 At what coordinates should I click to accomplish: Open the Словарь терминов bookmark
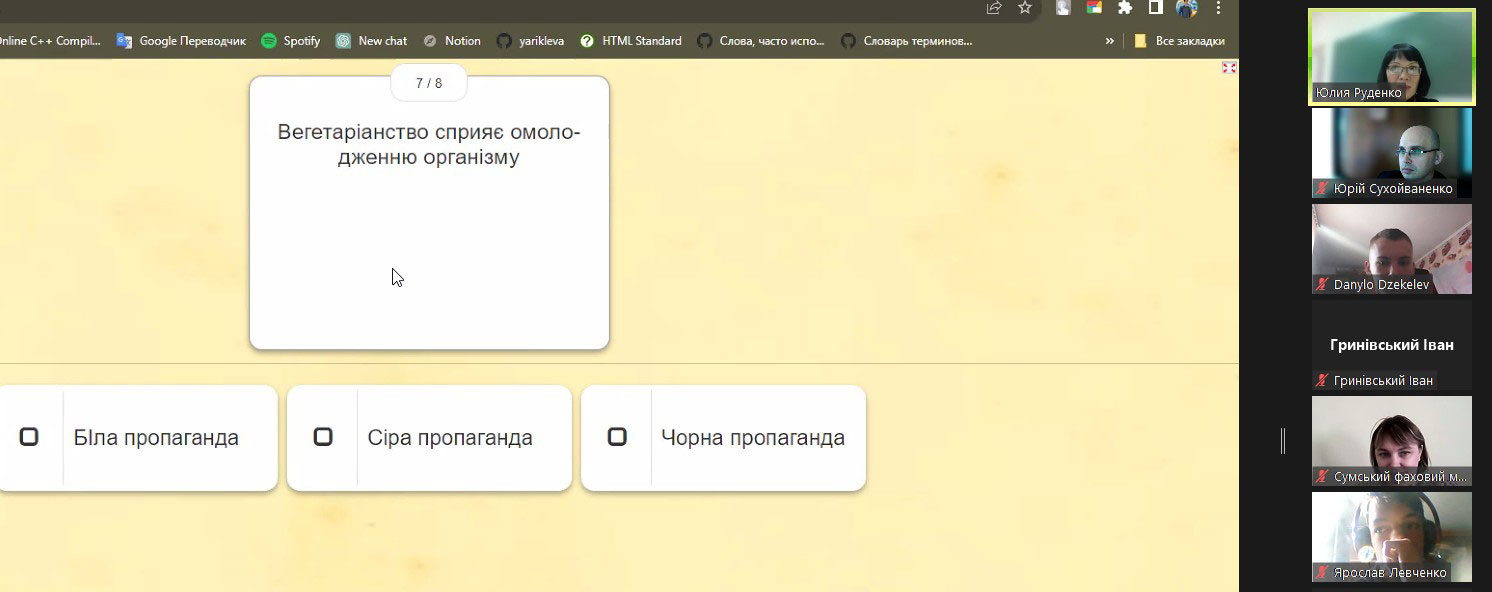pos(907,41)
